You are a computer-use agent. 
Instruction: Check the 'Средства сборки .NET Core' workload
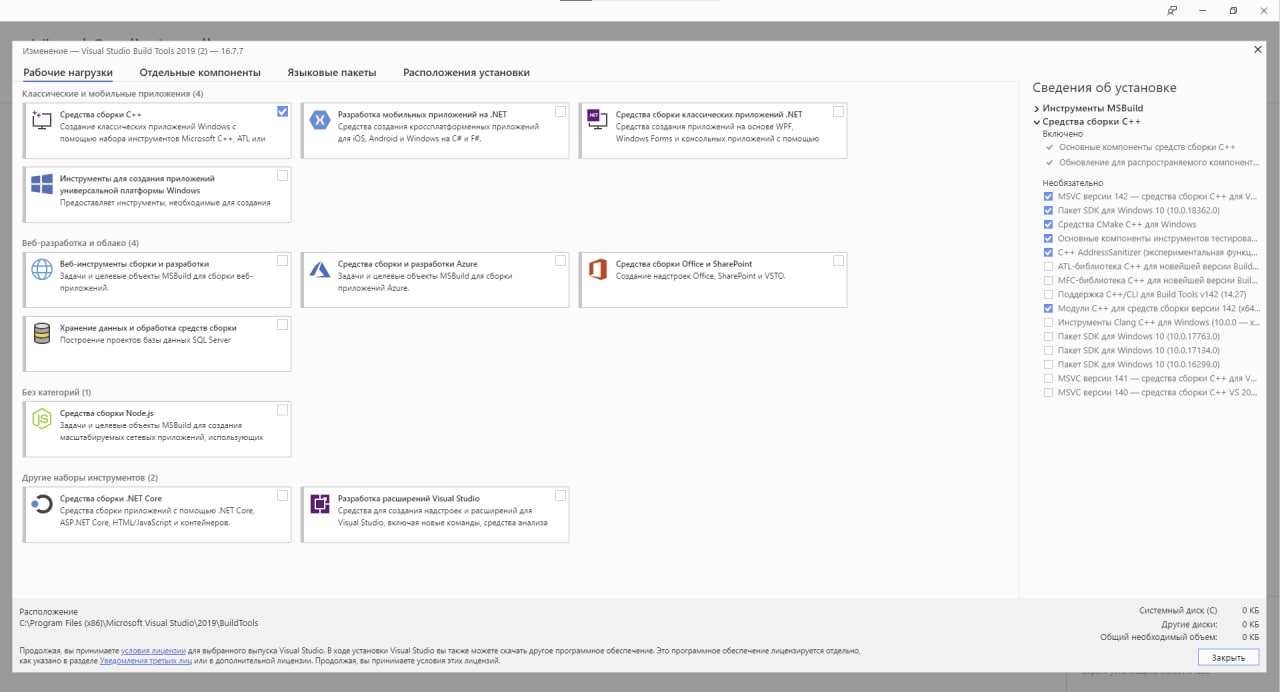coord(282,495)
